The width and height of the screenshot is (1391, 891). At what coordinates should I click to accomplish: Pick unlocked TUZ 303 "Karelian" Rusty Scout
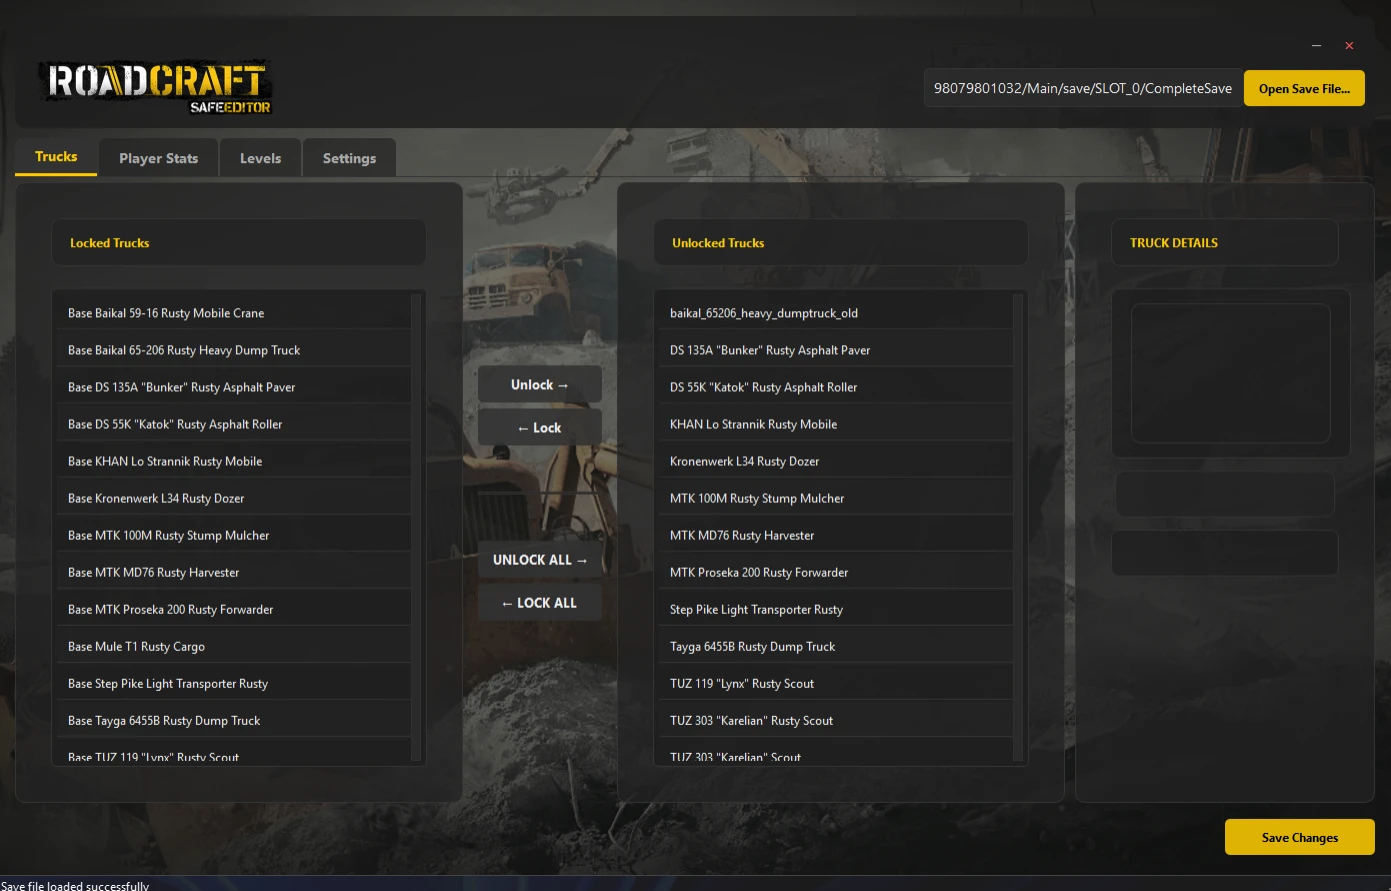point(834,720)
